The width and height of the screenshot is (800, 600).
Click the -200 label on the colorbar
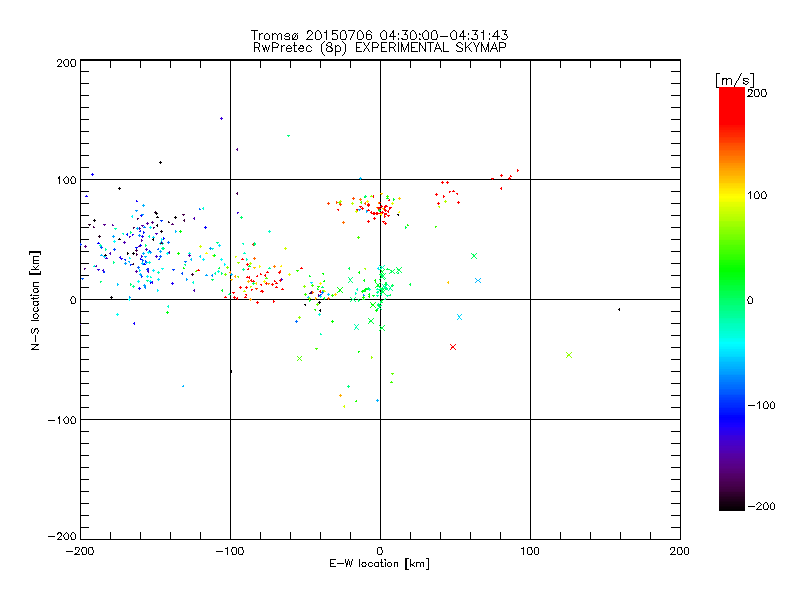point(761,507)
